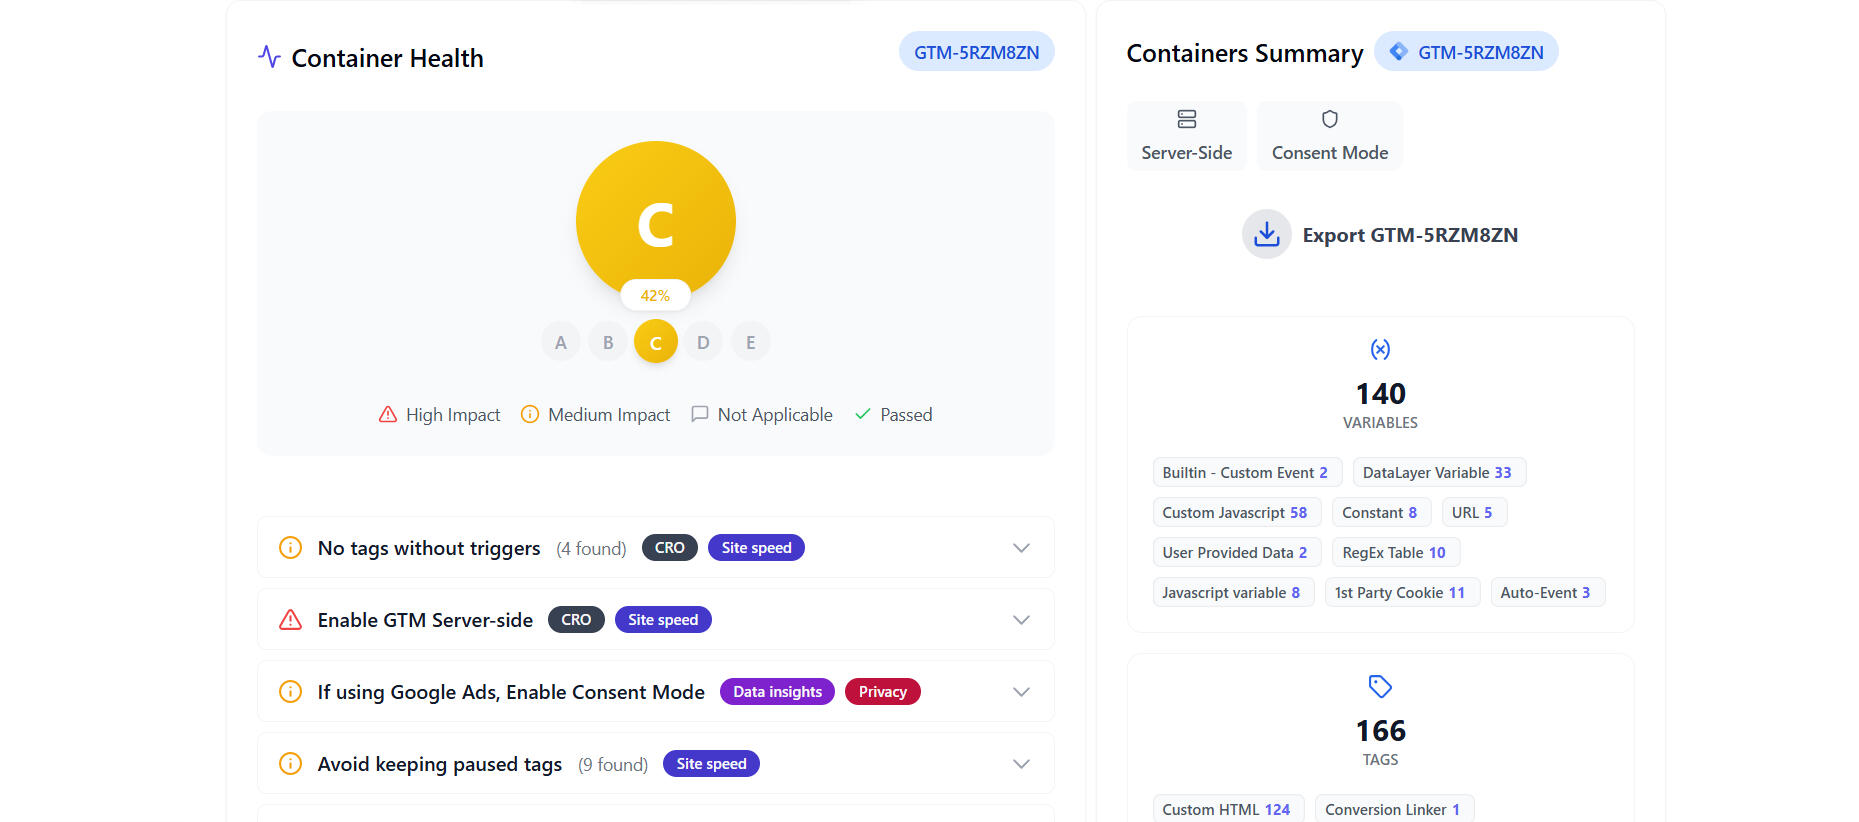Select grade A circle

[561, 342]
